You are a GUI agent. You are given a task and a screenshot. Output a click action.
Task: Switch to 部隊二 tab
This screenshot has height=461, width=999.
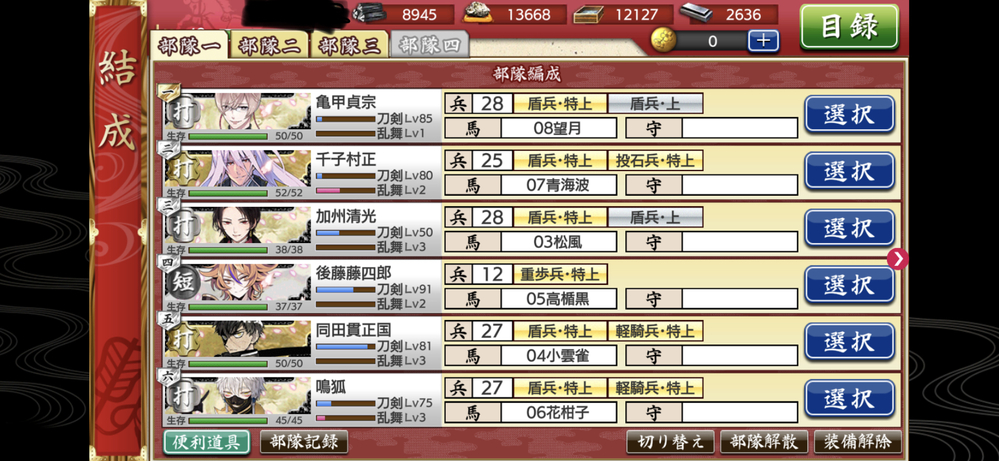pos(270,46)
